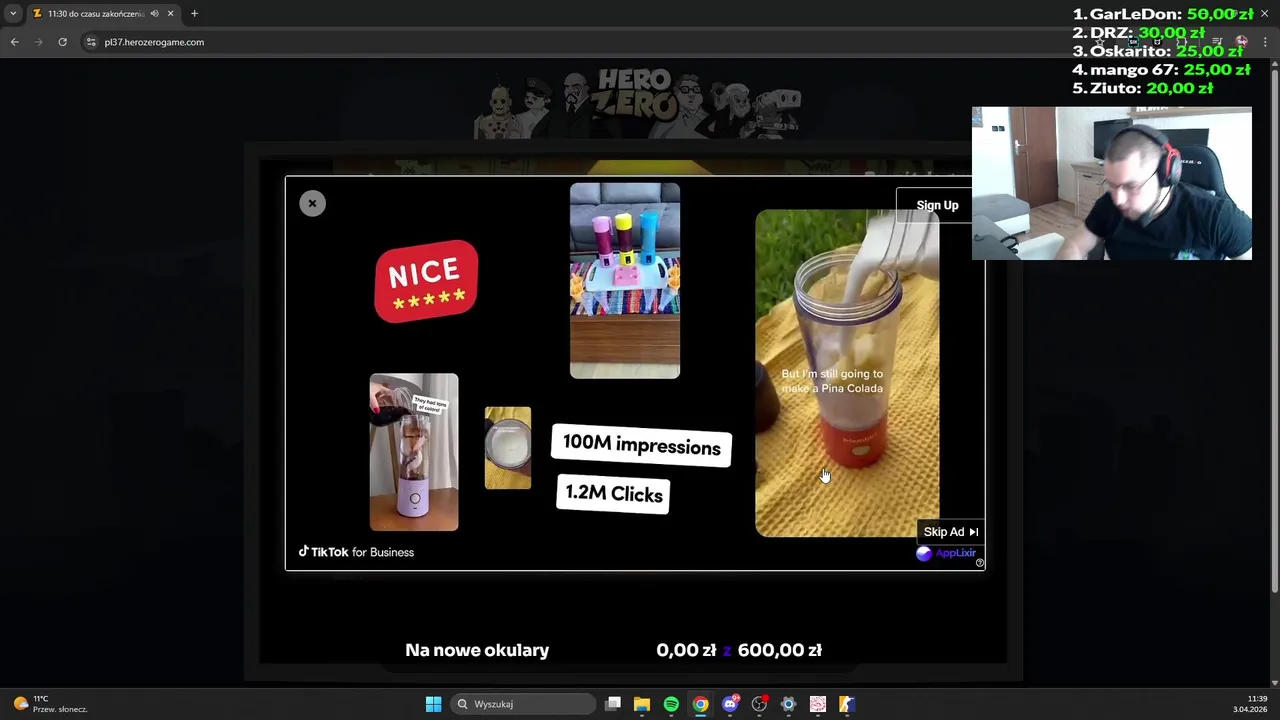Open Discord from the taskbar
Image resolution: width=1280 pixels, height=720 pixels.
730,704
